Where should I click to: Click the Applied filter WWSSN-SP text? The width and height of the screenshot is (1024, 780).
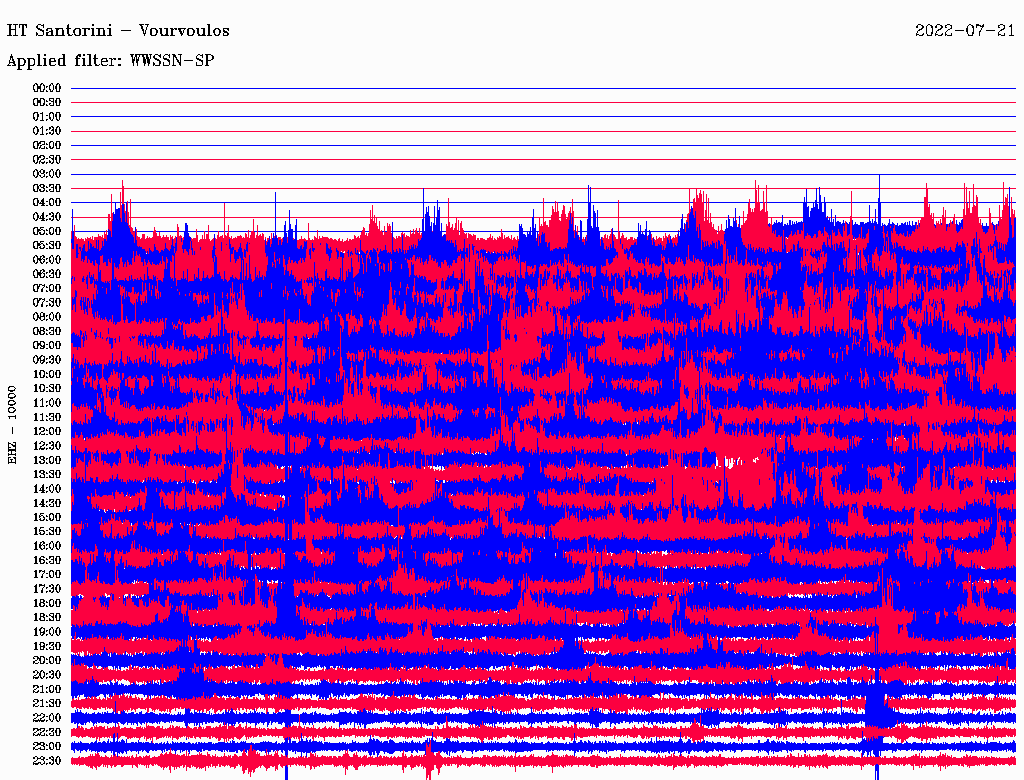pos(111,61)
